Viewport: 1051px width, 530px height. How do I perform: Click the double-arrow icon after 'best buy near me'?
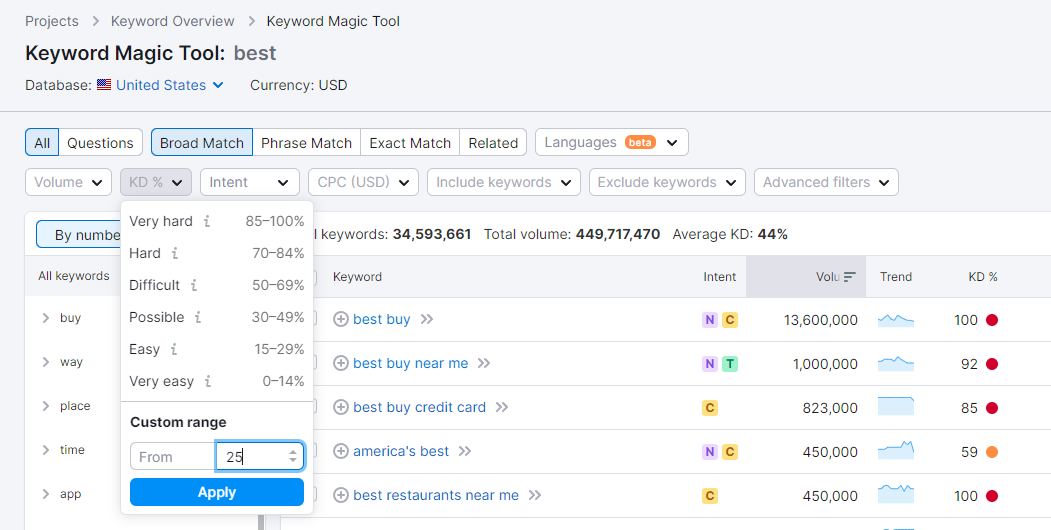(484, 364)
